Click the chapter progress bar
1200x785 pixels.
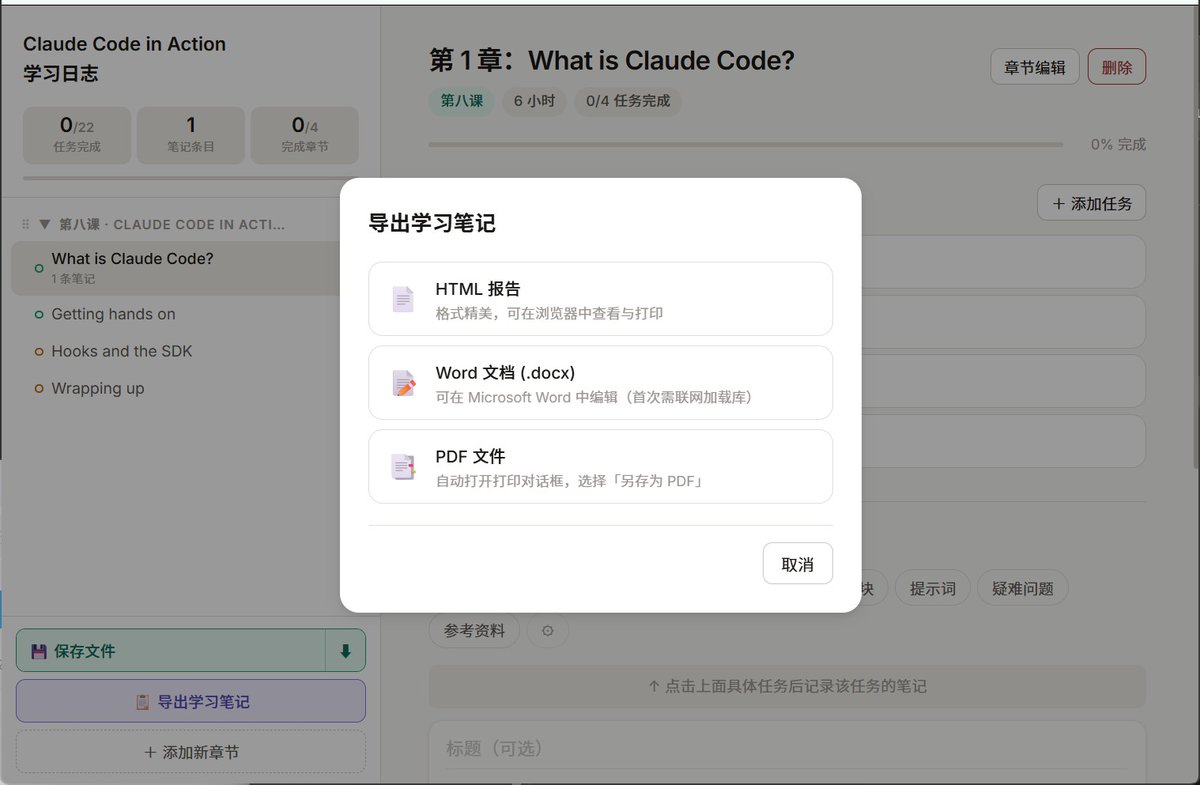pos(746,144)
